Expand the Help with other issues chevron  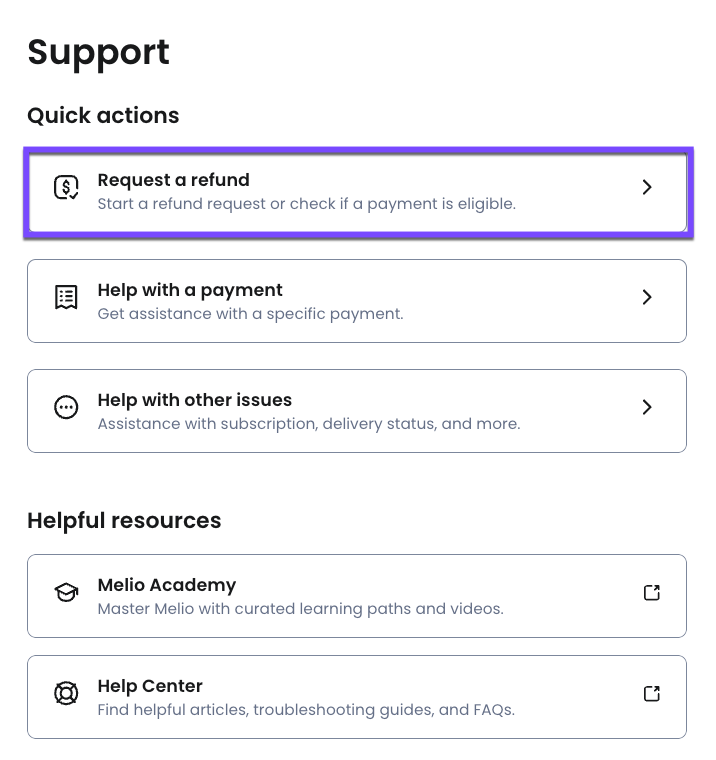point(647,407)
